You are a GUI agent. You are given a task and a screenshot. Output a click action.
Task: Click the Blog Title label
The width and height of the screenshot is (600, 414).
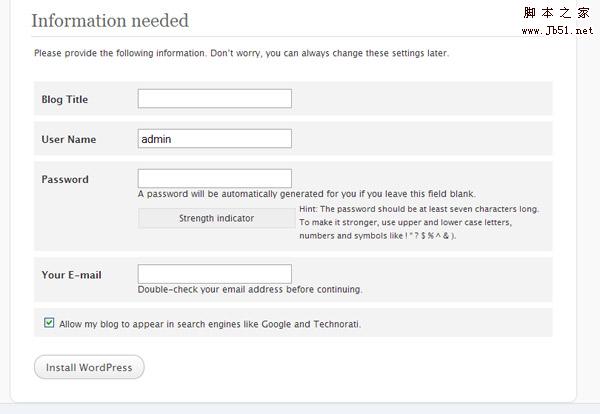point(65,99)
